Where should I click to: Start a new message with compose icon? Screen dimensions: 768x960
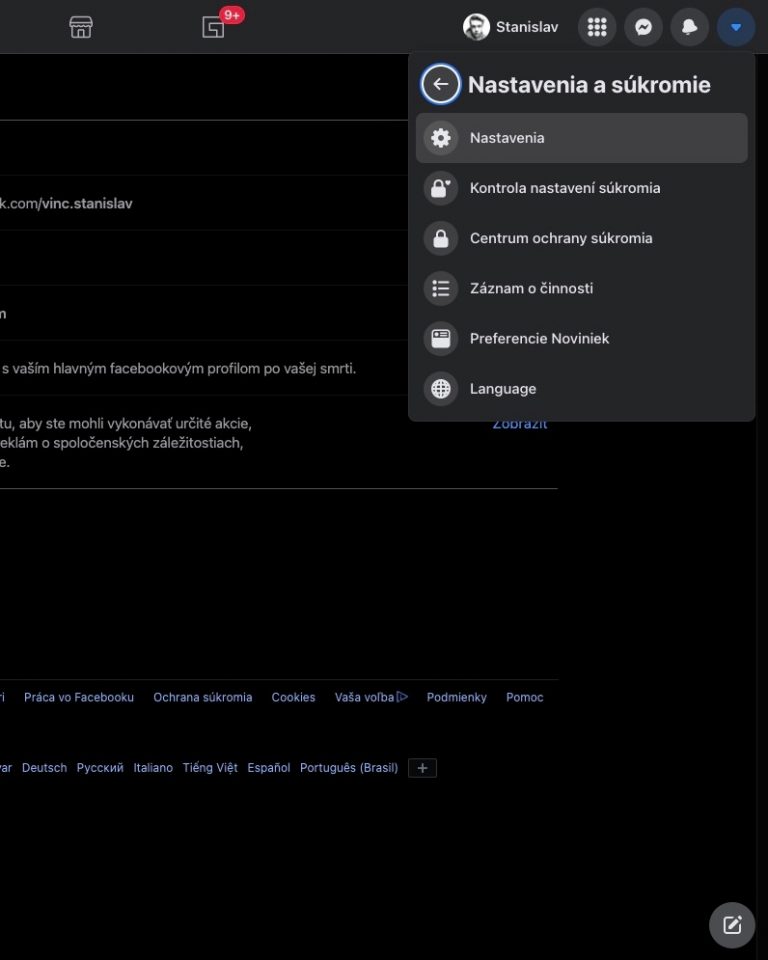click(732, 924)
